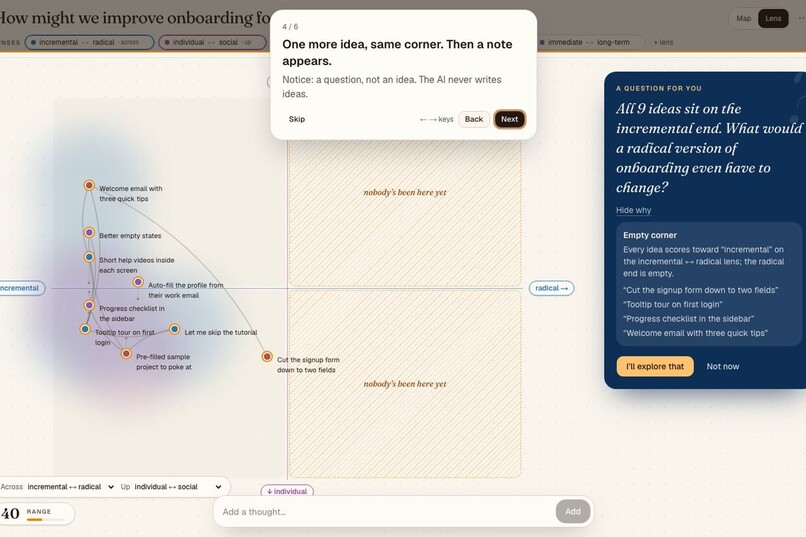
Task: Switch to the Lens view tab
Action: click(x=773, y=18)
